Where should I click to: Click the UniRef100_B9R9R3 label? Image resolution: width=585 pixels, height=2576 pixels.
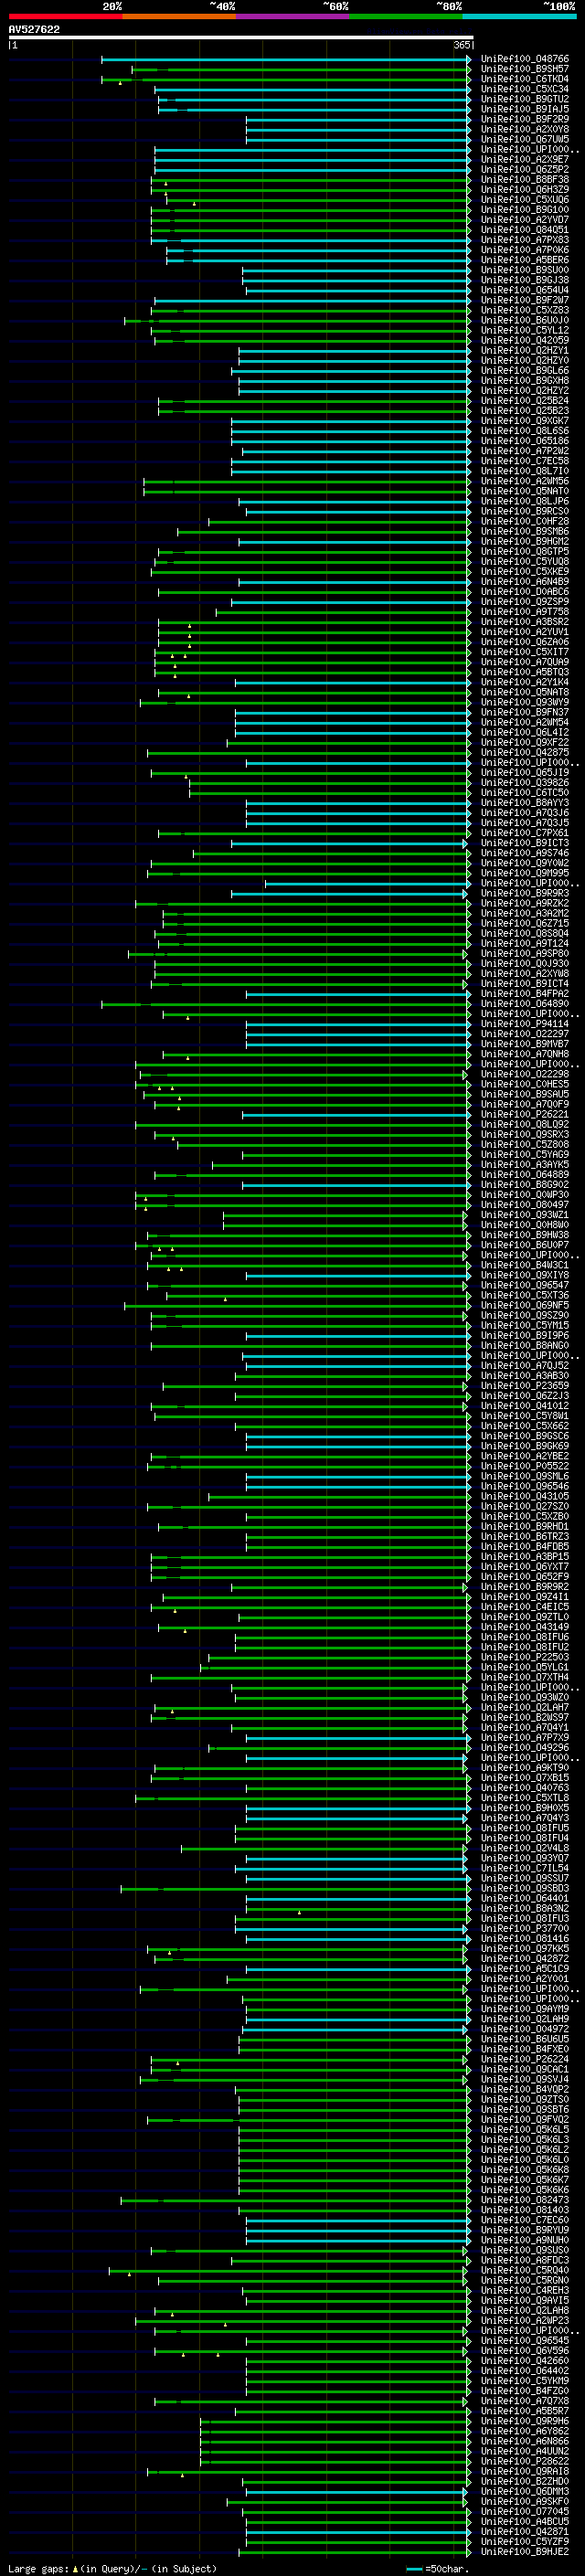[x=524, y=893]
